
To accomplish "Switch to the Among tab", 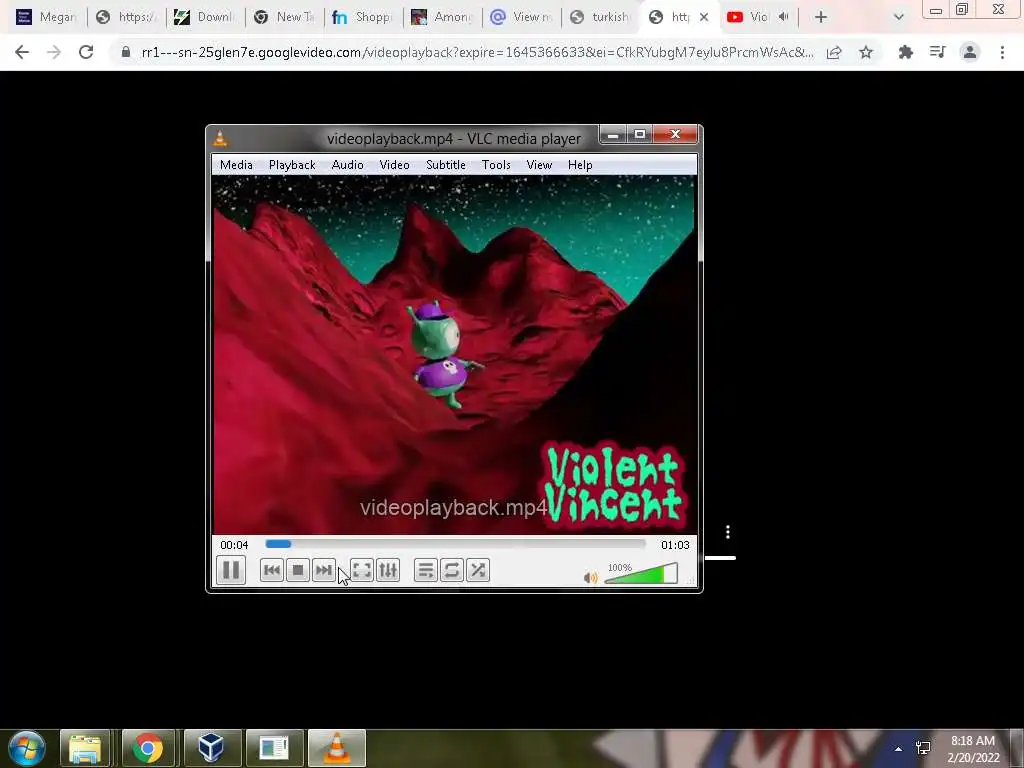I will coord(443,17).
